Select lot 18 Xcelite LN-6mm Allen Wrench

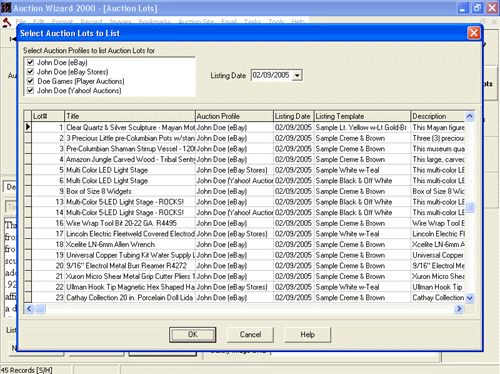tap(130, 245)
